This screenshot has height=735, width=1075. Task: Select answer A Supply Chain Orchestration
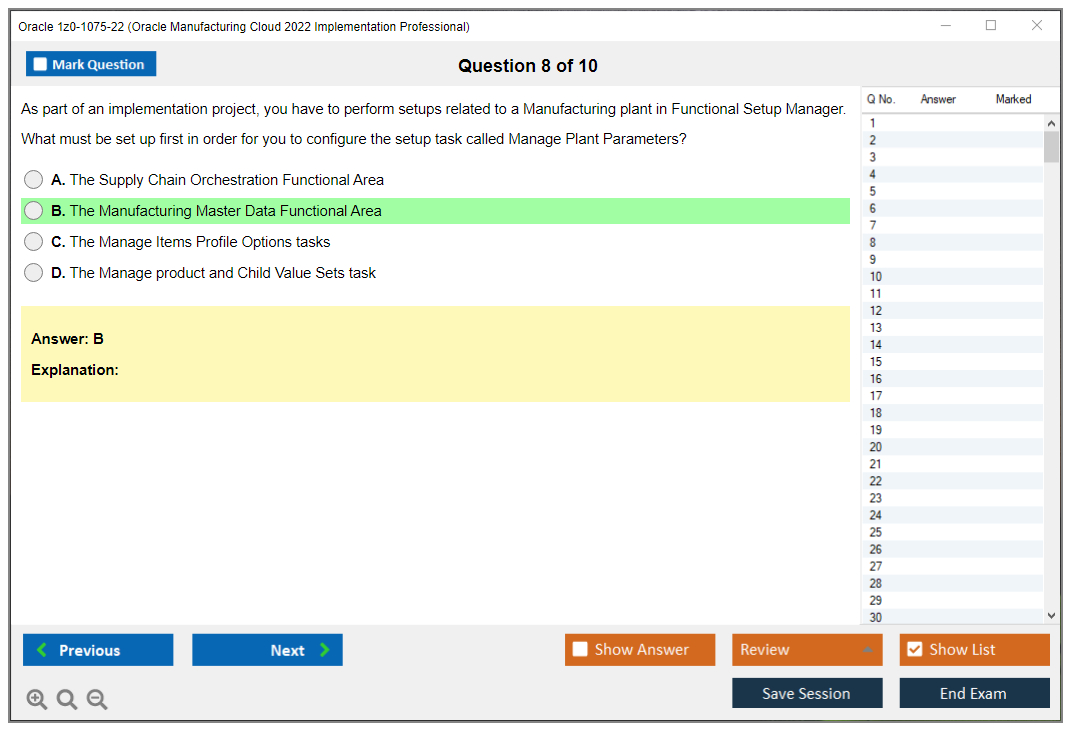(34, 180)
